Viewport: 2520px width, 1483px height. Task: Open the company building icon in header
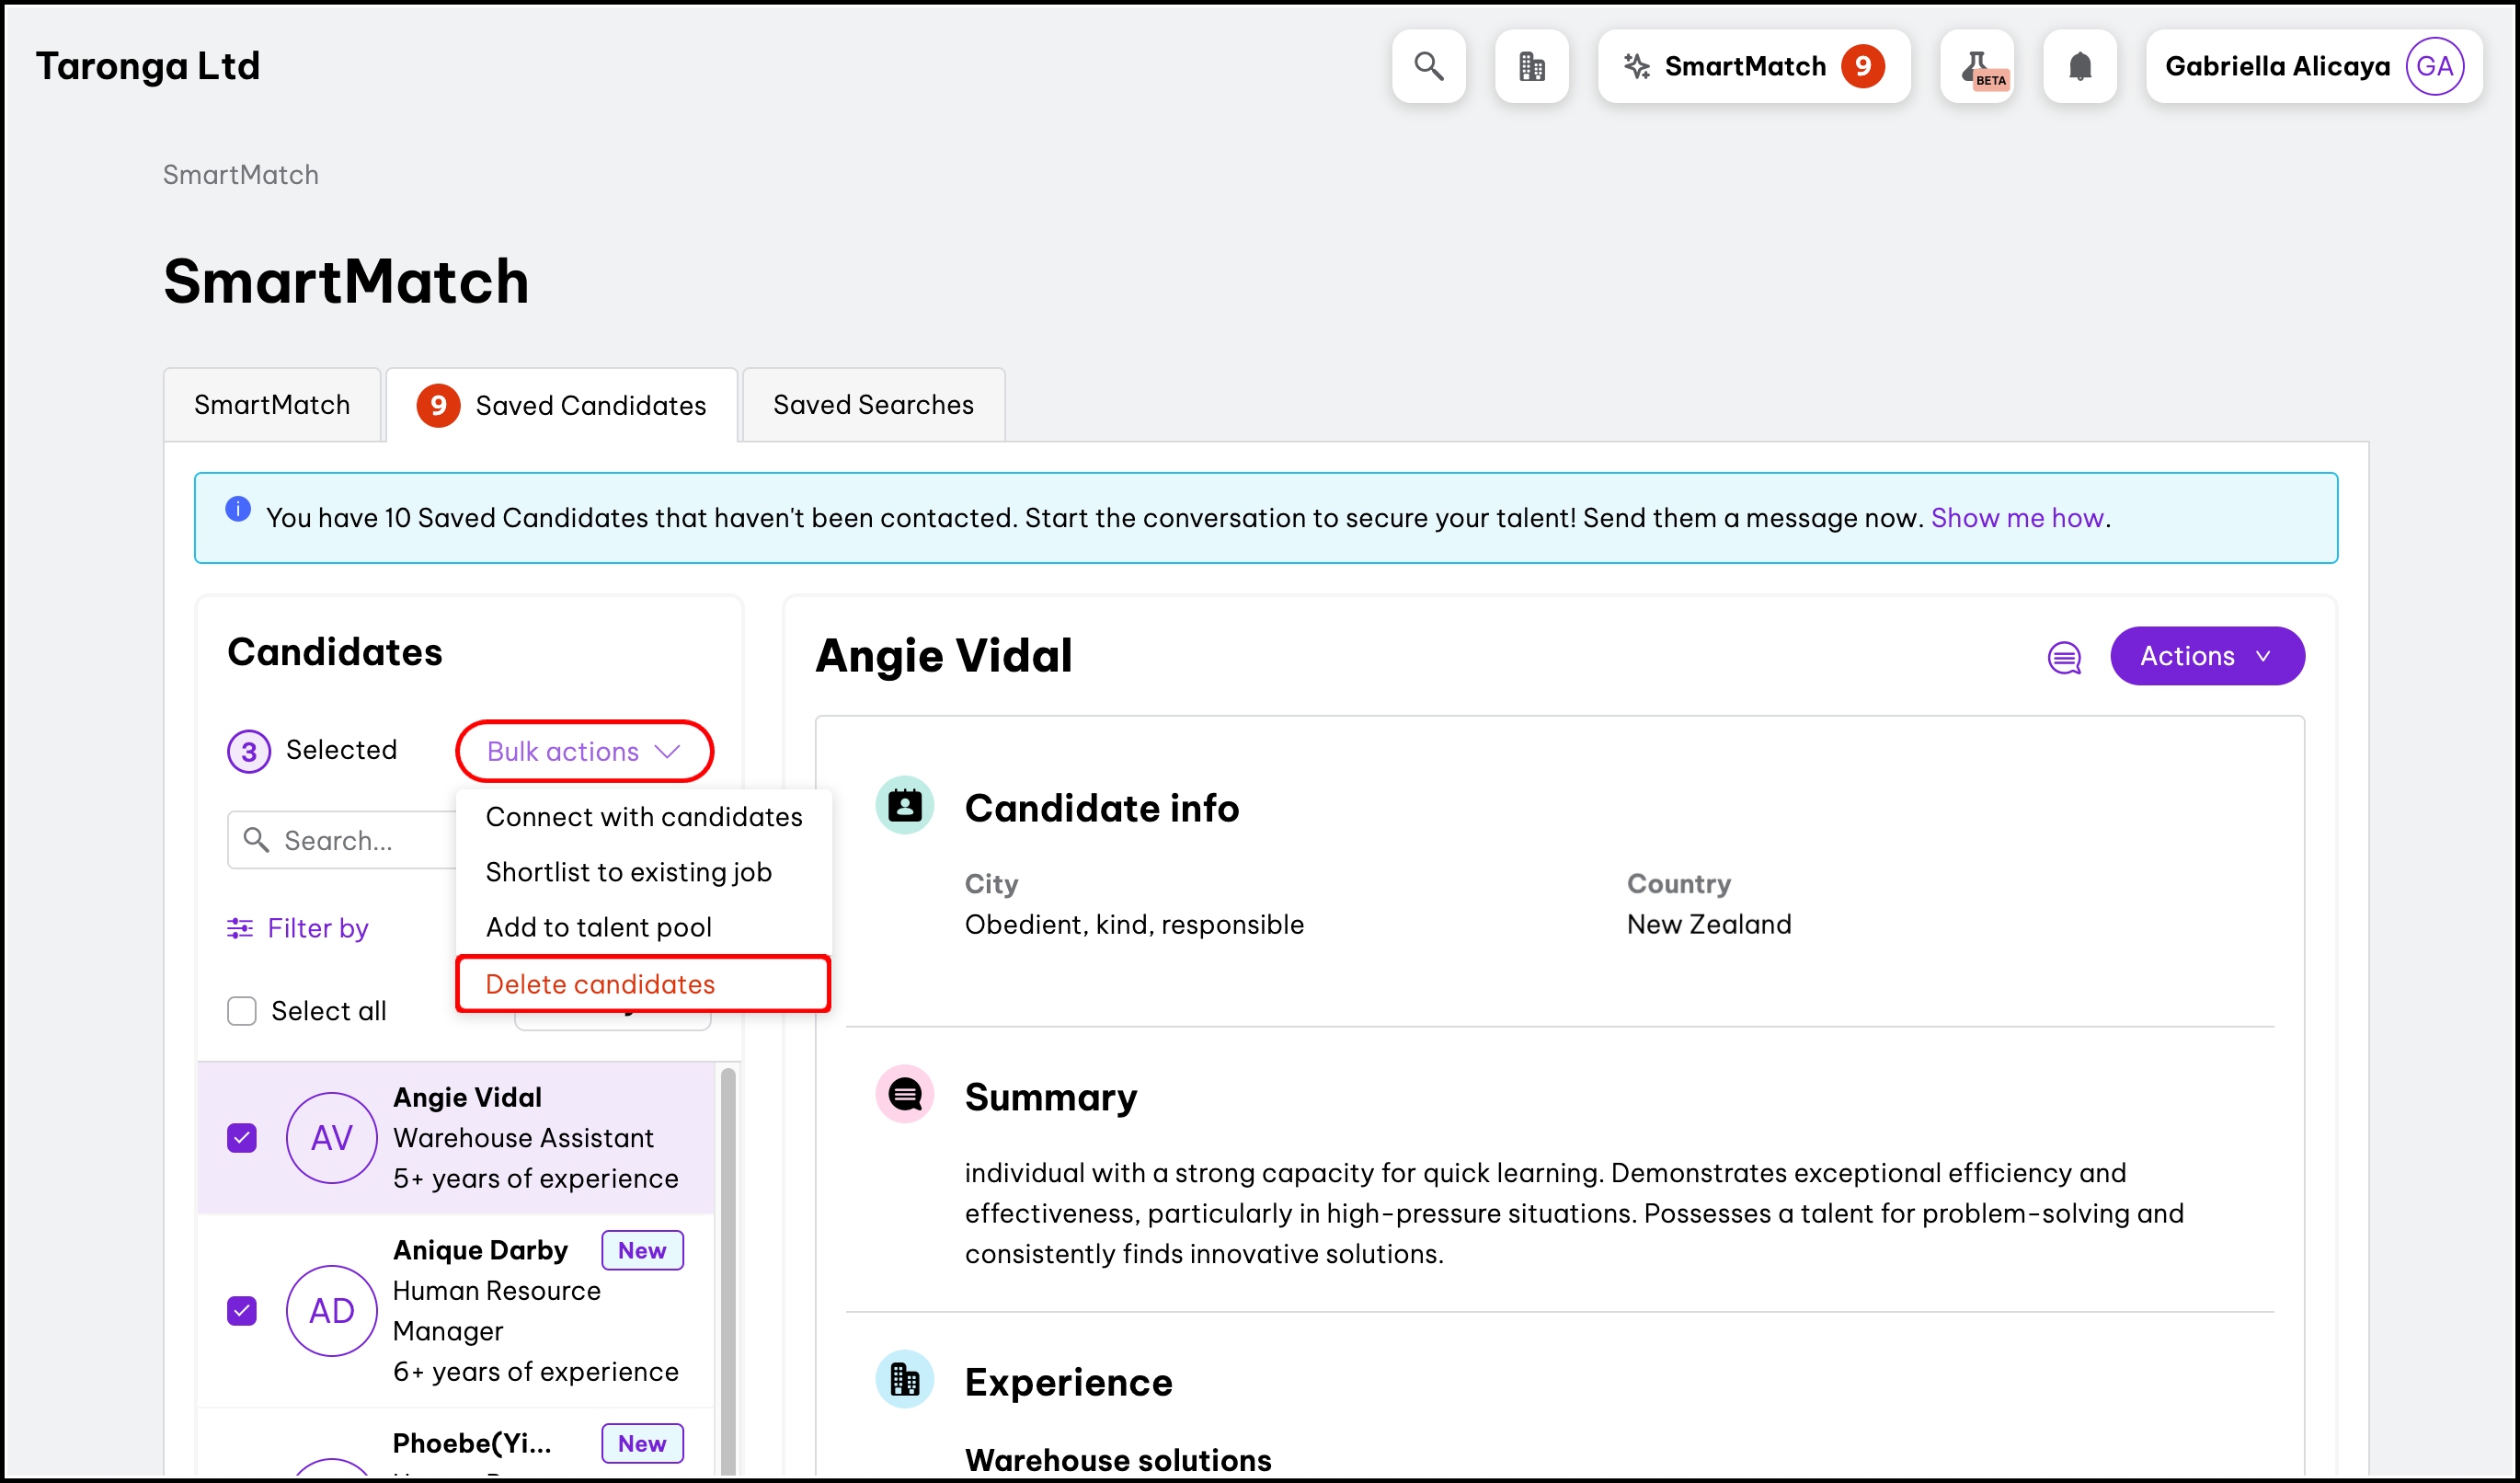click(x=1531, y=66)
